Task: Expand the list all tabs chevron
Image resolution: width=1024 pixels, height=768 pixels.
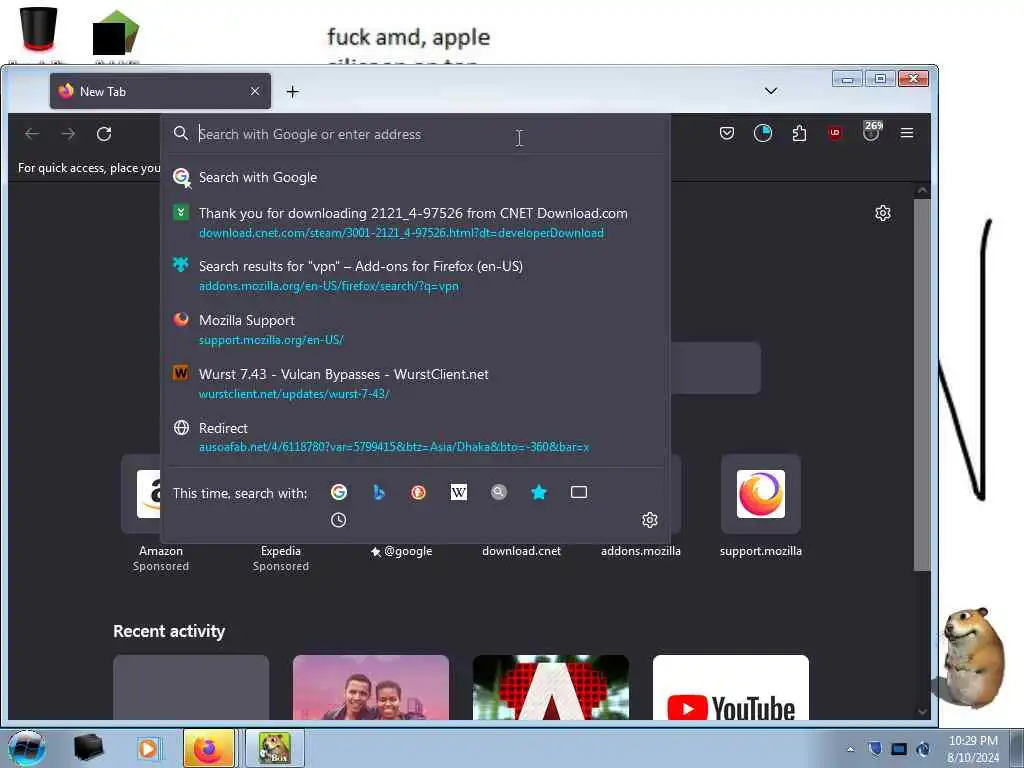Action: coord(771,91)
